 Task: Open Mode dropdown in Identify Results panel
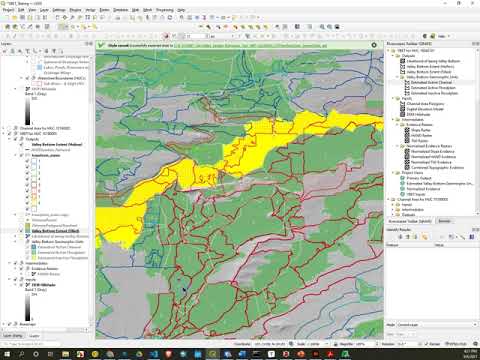click(437, 325)
